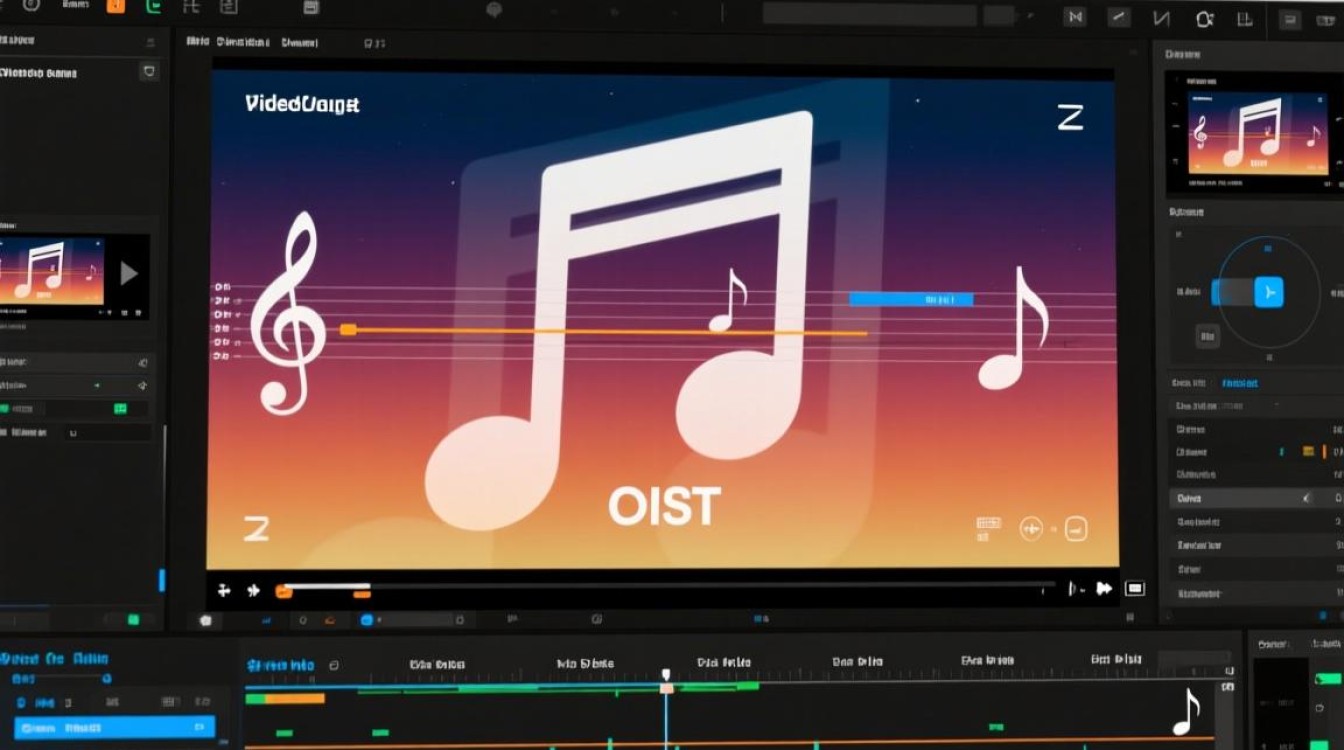Viewport: 1344px width, 750px height.
Task: Click the fast-forward icon right of playback bar
Action: [1104, 589]
